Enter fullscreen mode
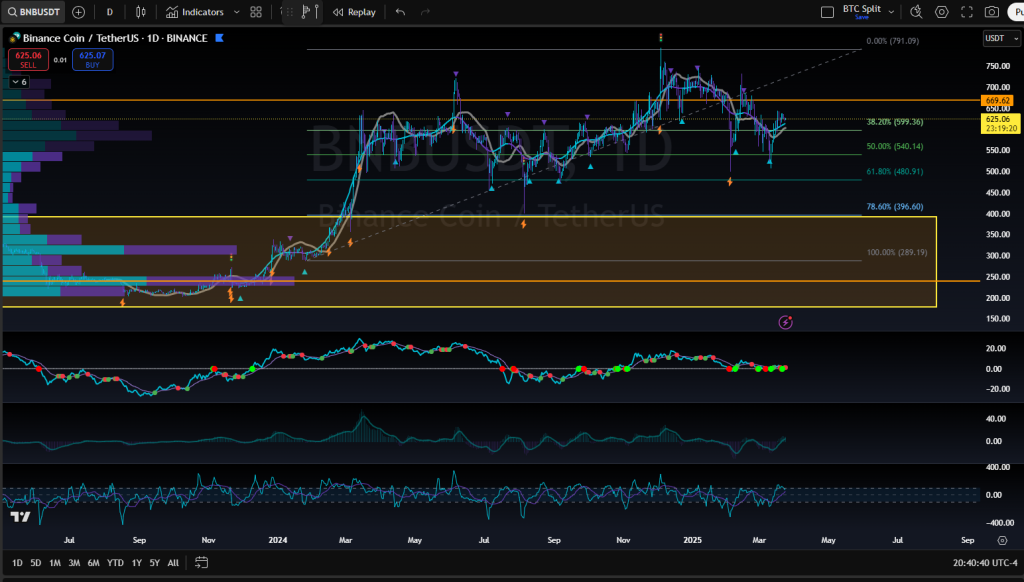This screenshot has height=582, width=1024. [x=967, y=12]
